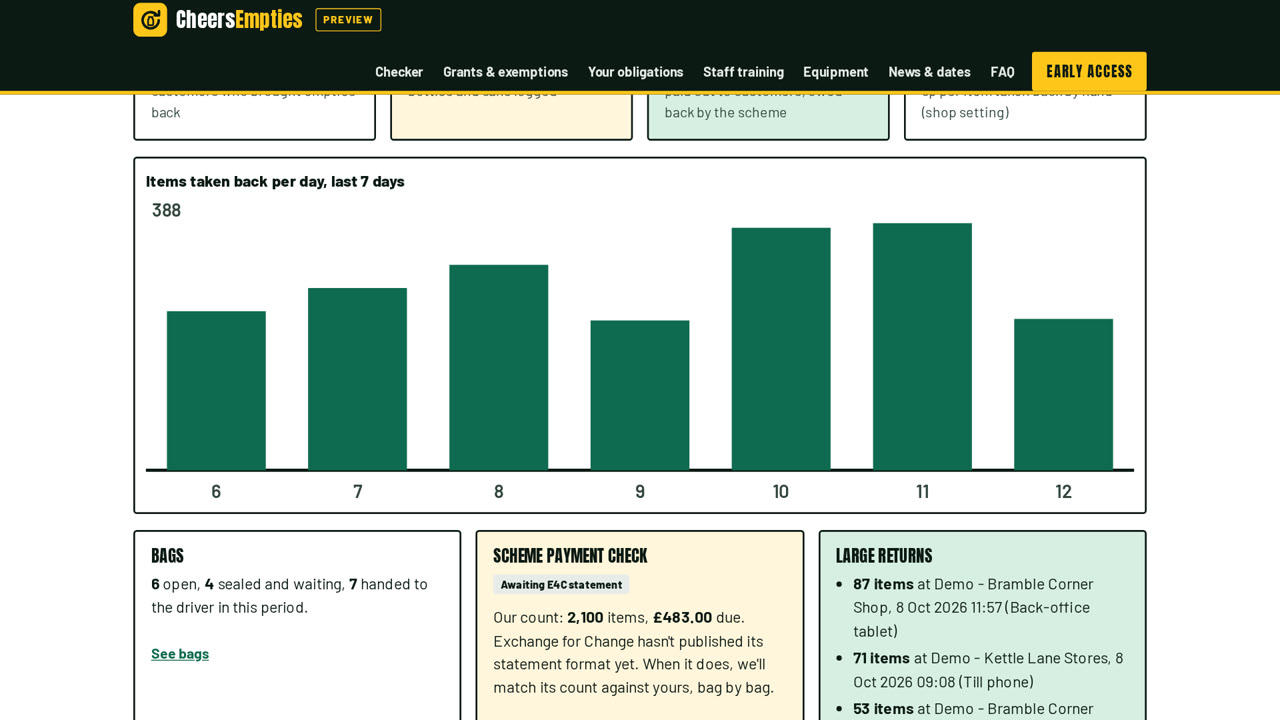
Task: Click the 'Awaiting E4C statement' status badge
Action: [x=561, y=585]
